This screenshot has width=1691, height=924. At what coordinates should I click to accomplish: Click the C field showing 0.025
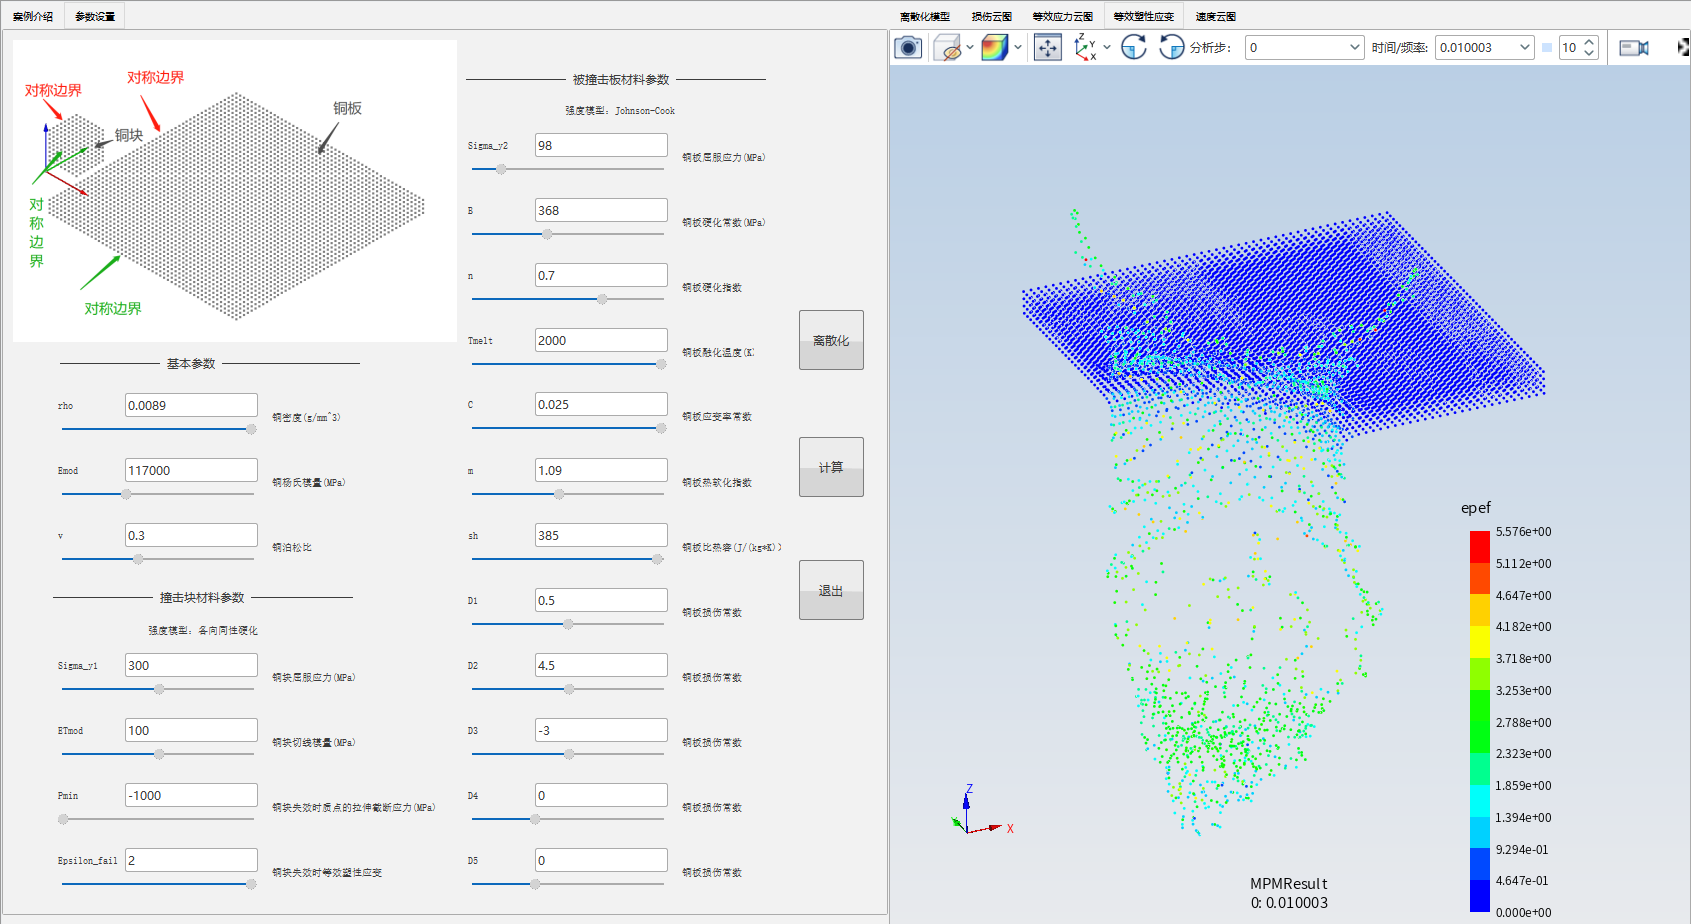tap(601, 404)
